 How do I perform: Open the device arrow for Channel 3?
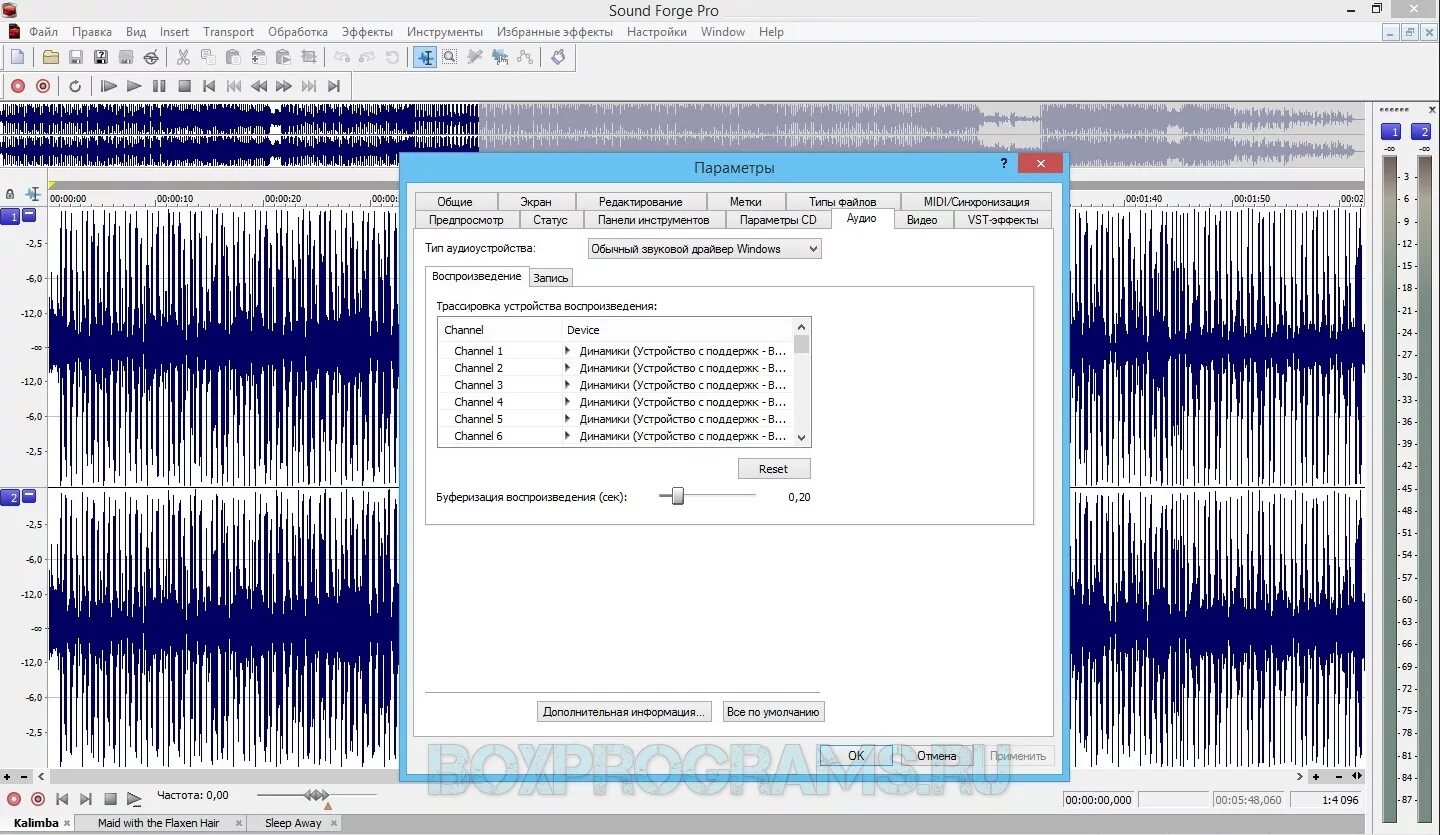[x=567, y=385]
